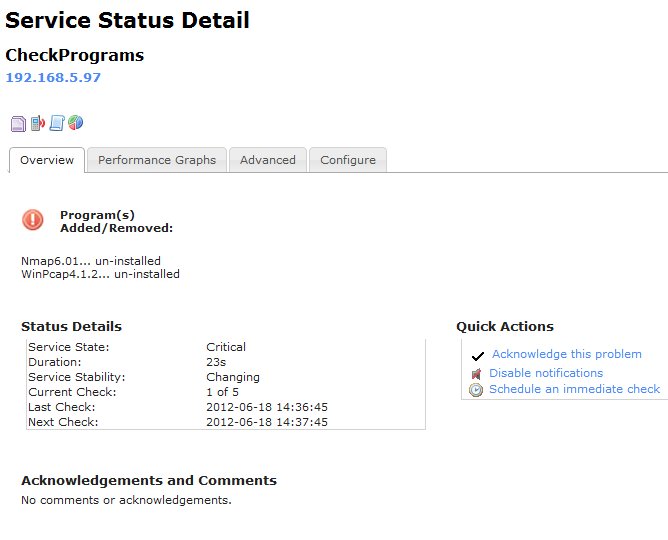Switch to the Overview tab

click(47, 160)
